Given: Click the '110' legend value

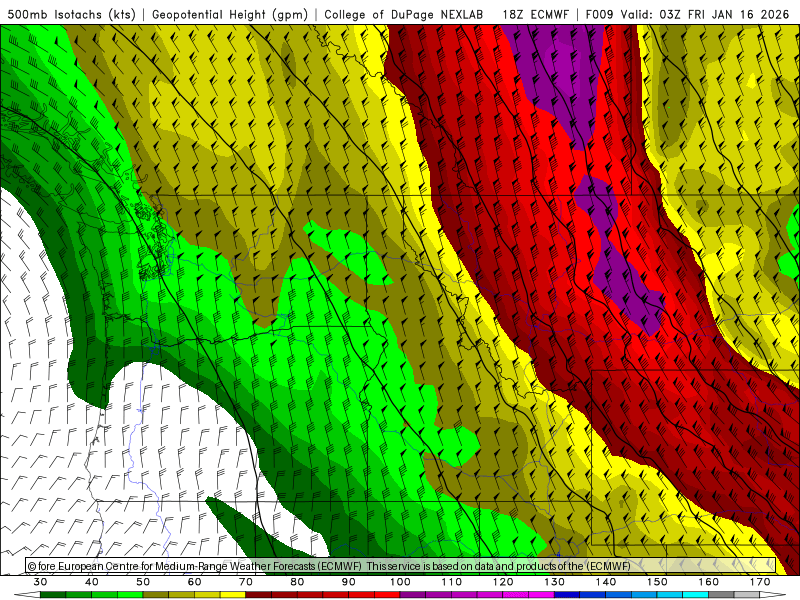Looking at the screenshot, I should click(452, 582).
